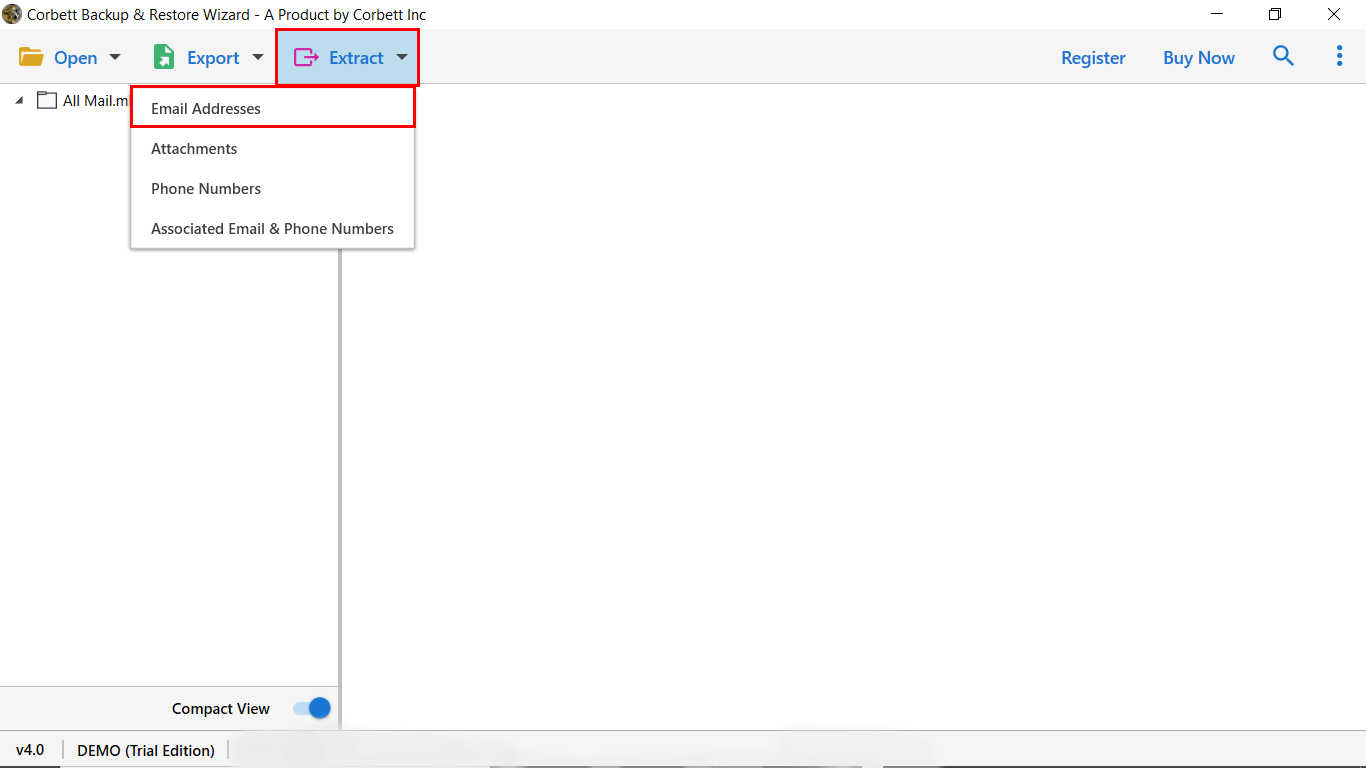The height and width of the screenshot is (768, 1366).
Task: Click the green Export icon
Action: [x=163, y=57]
